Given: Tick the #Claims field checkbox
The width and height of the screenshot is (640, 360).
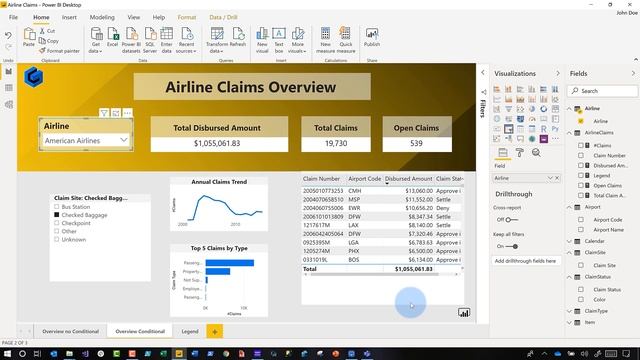Looking at the screenshot, I should (581, 145).
